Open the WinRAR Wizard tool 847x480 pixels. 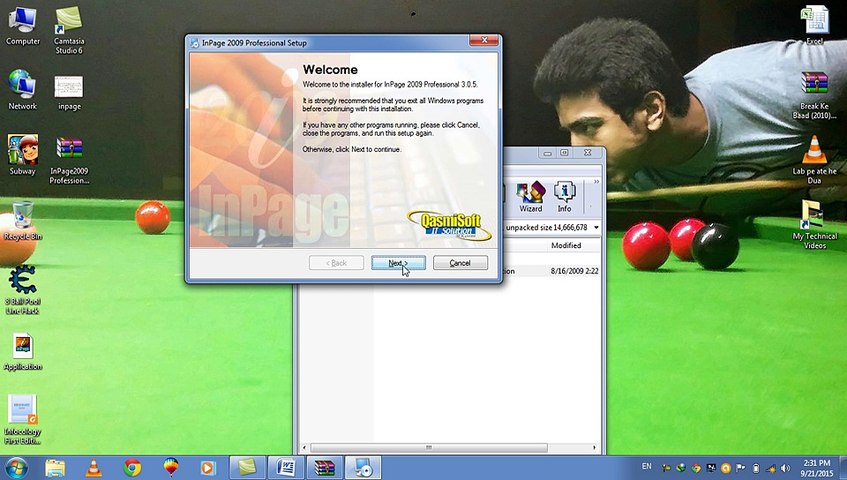[531, 194]
